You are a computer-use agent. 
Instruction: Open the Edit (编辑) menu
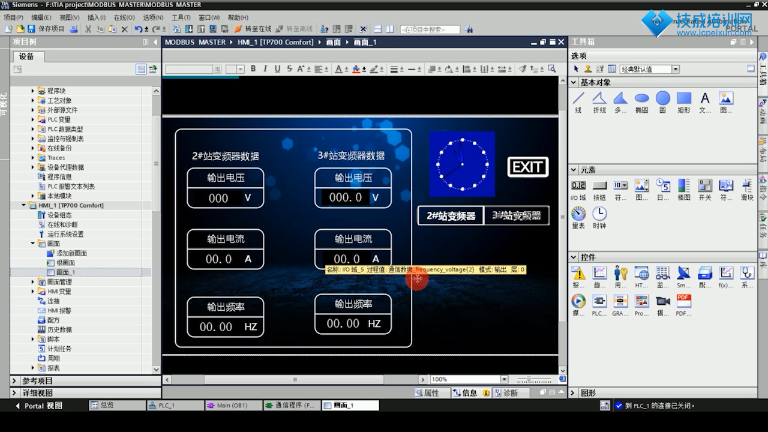(x=41, y=17)
